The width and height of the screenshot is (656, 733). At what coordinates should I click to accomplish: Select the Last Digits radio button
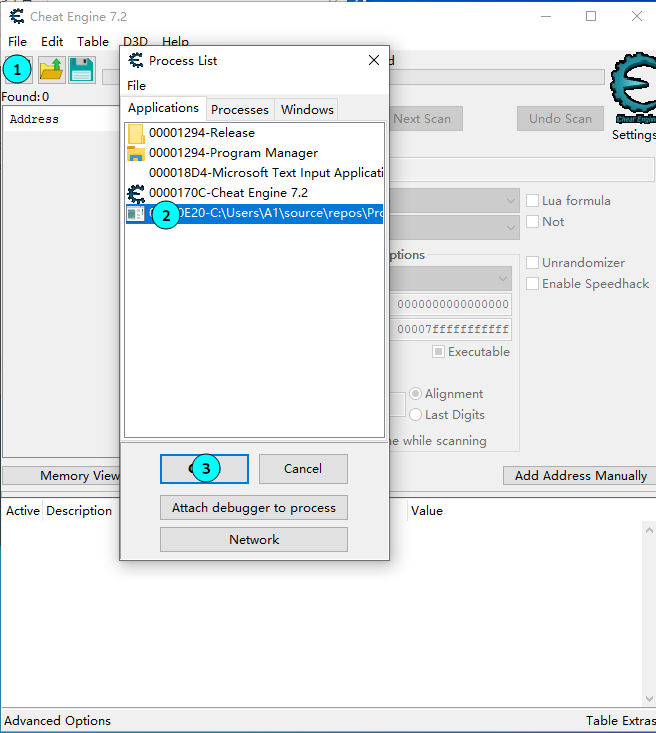coord(415,415)
